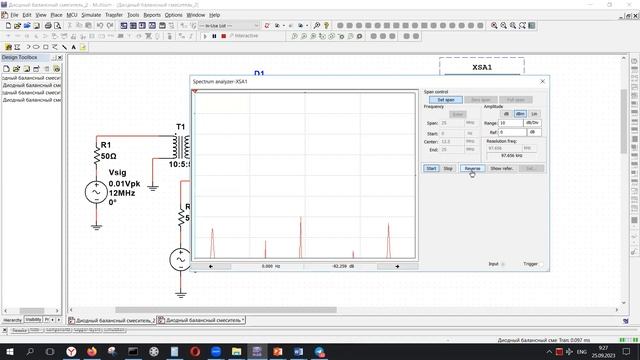Select first design in Design Toolbox list
Screen dimensions: 640x360
[x=32, y=78]
